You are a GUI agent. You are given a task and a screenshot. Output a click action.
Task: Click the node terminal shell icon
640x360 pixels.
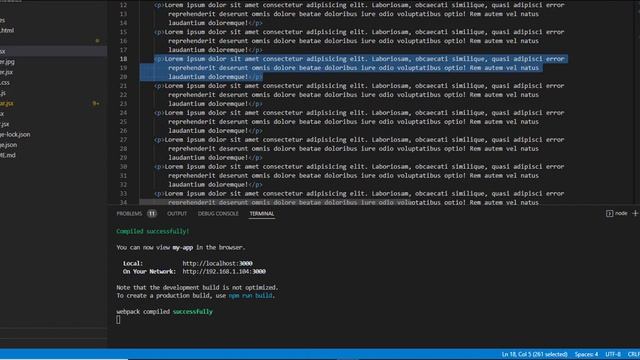click(609, 213)
